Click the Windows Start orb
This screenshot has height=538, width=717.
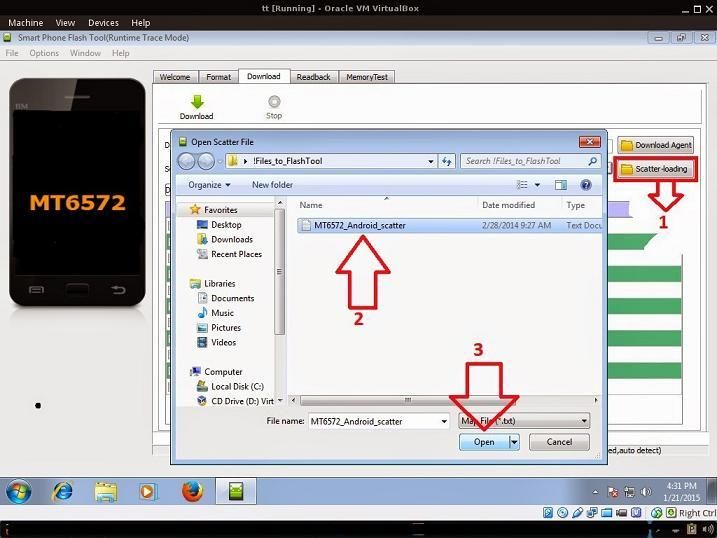tap(19, 492)
